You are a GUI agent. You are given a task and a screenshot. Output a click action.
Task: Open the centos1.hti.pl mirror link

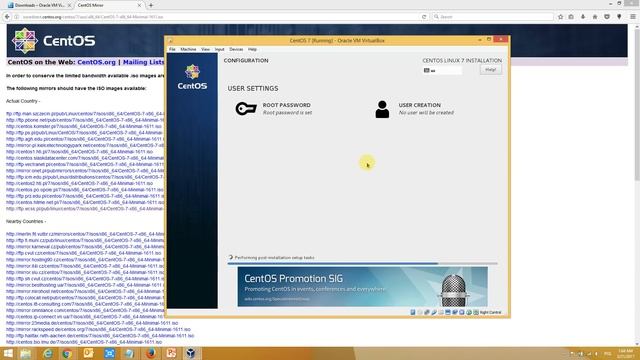[x=79, y=151]
